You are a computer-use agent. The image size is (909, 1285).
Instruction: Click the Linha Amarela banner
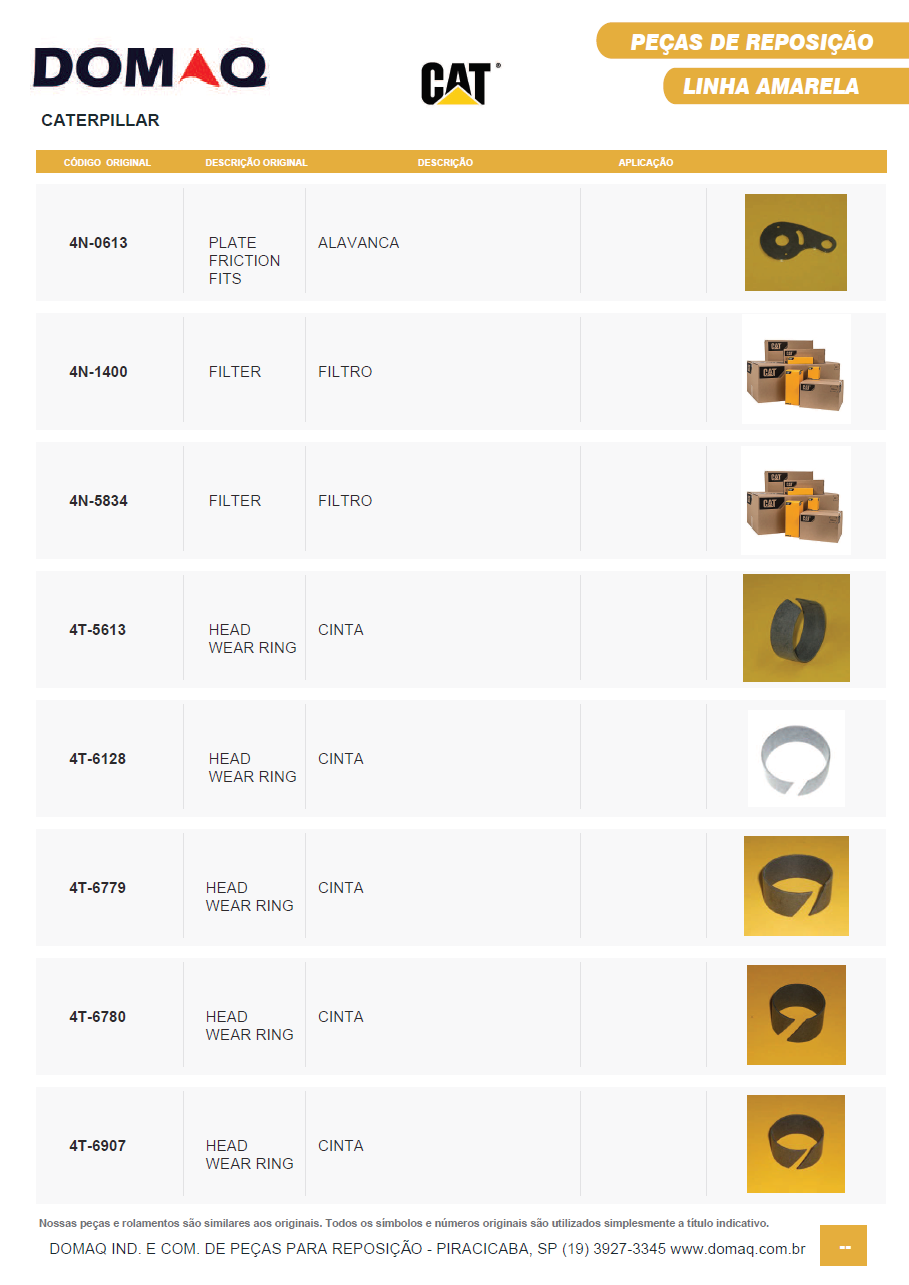(771, 87)
